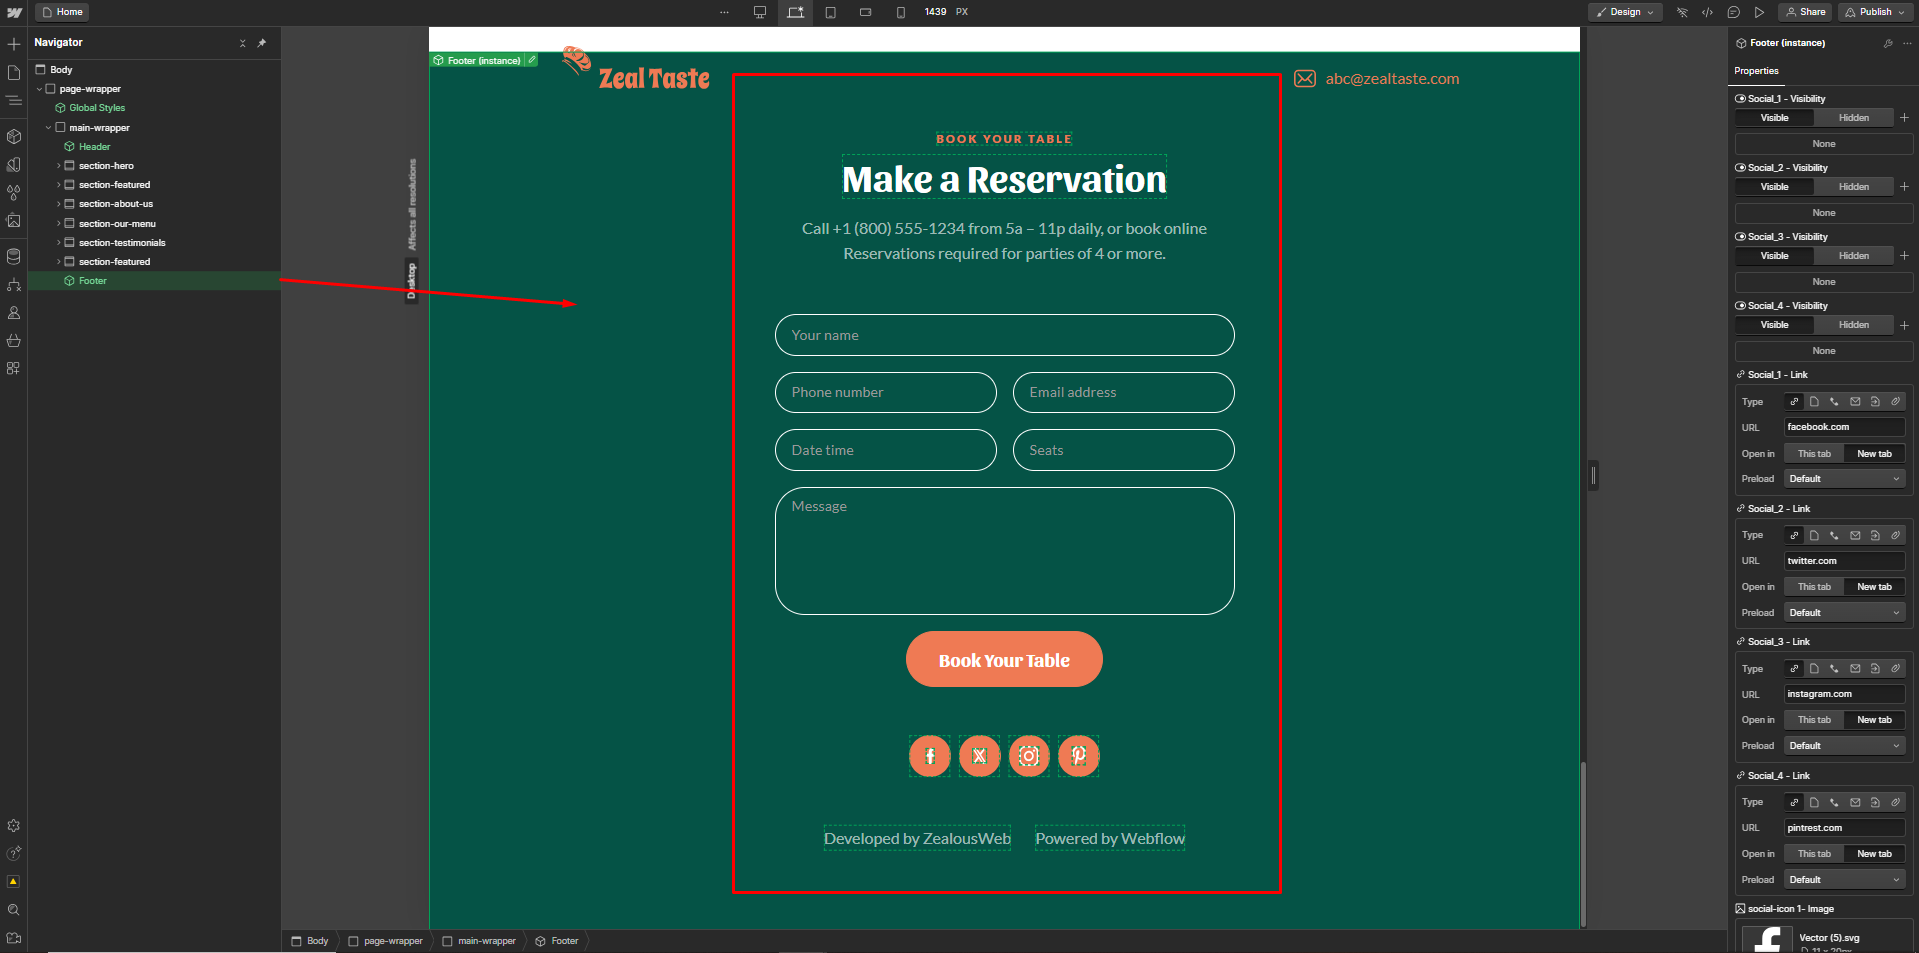
Task: Set Social_1 visibility to Hidden
Action: pos(1853,117)
